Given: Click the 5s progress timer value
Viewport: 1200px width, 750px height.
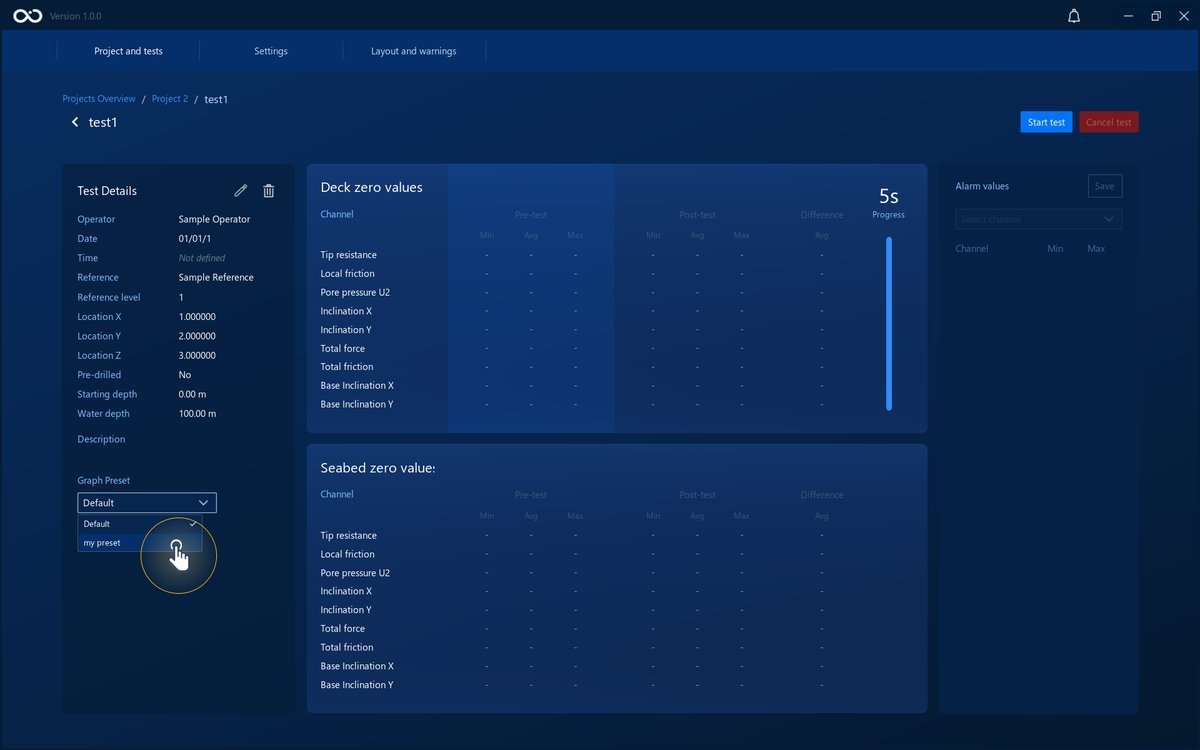Looking at the screenshot, I should point(889,196).
